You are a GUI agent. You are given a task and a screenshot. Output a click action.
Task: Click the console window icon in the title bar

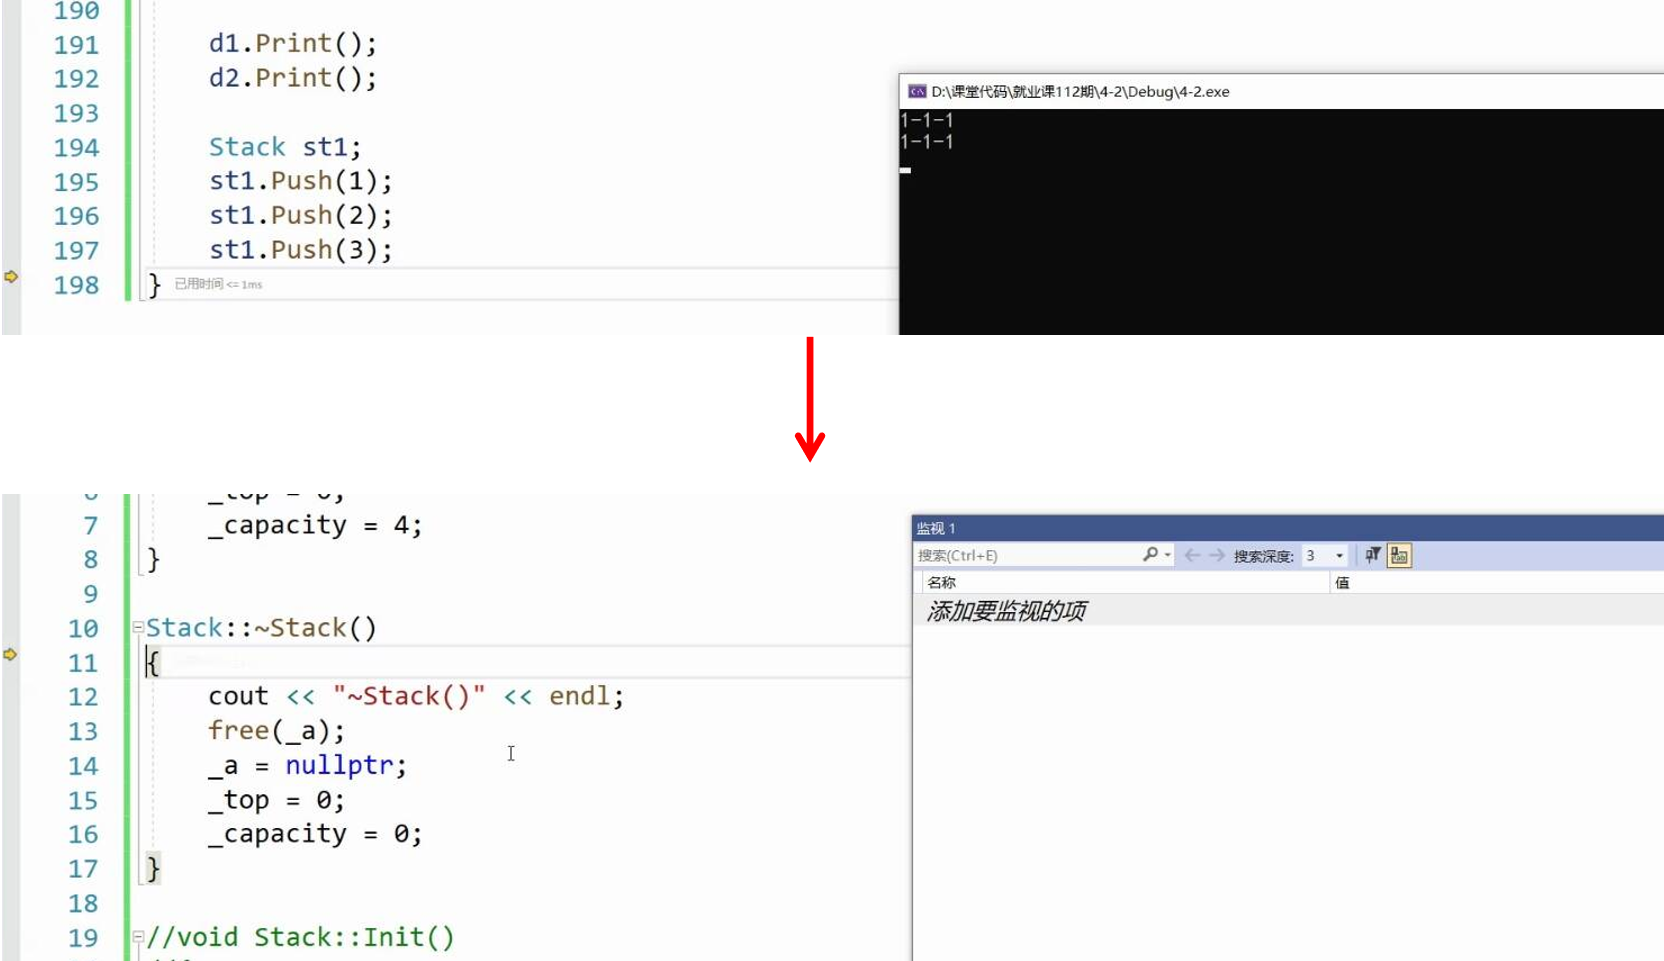tap(917, 91)
